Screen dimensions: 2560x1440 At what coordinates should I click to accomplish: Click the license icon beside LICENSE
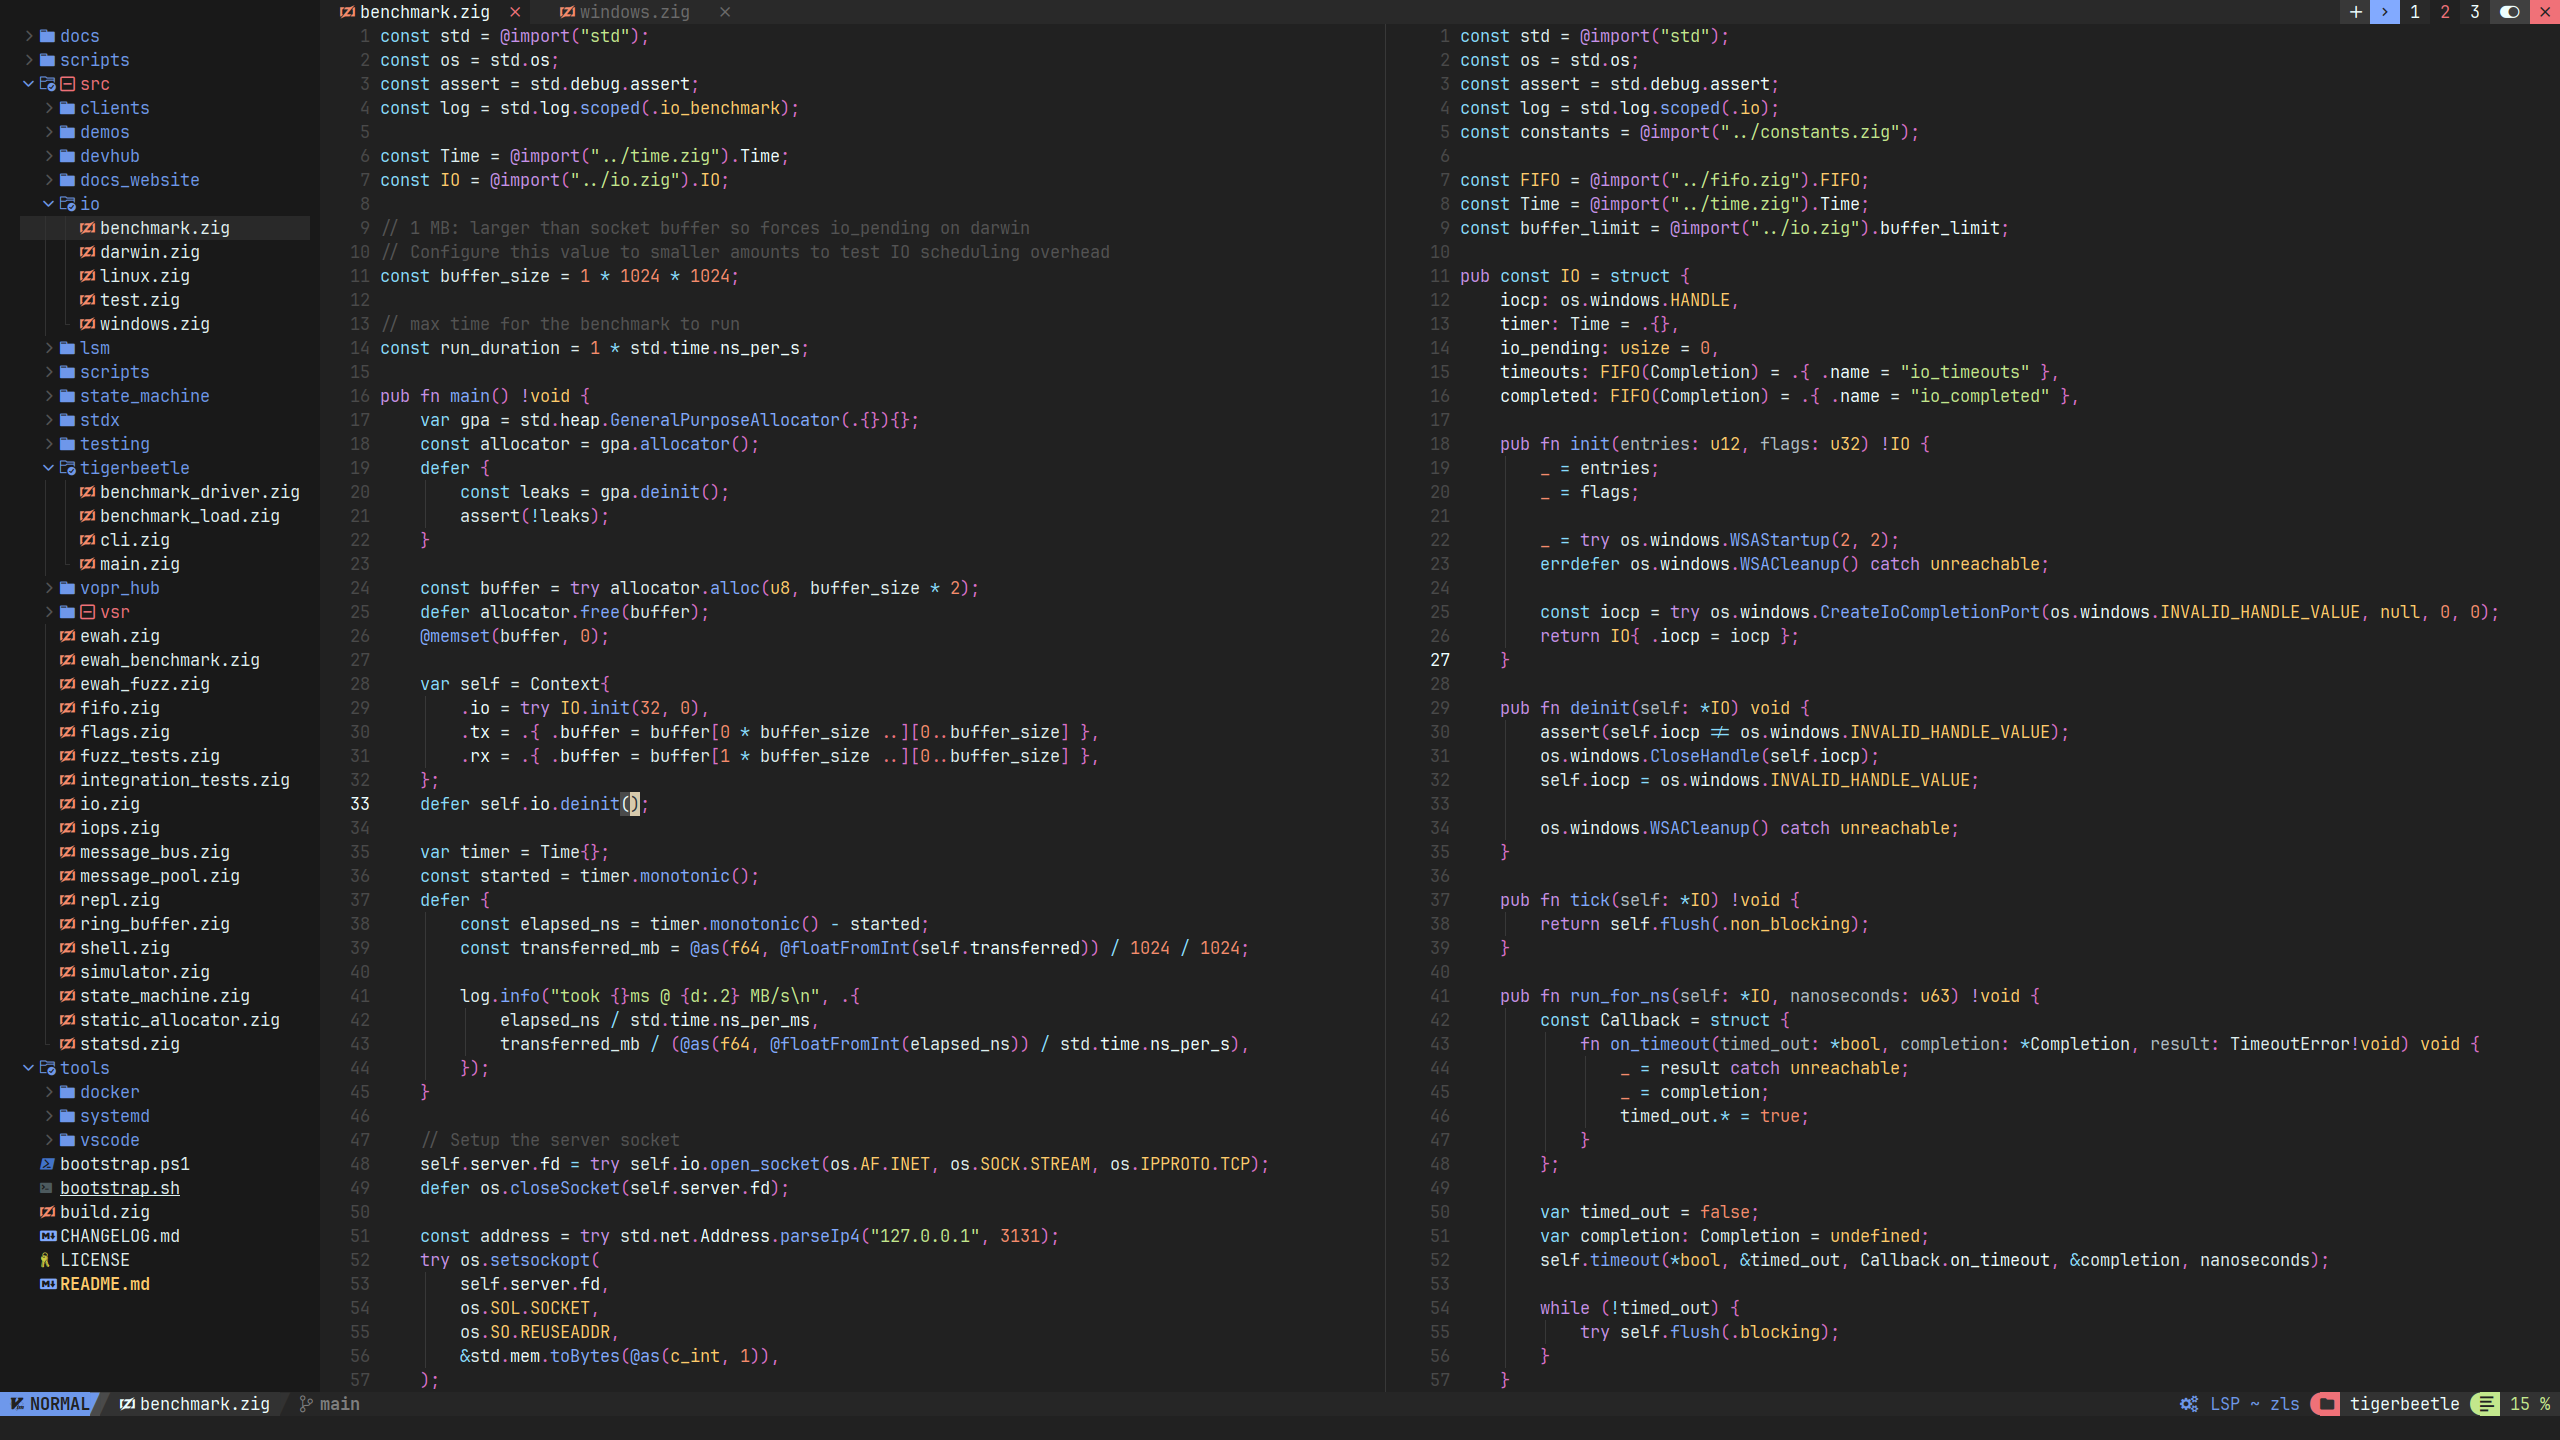[45, 1260]
